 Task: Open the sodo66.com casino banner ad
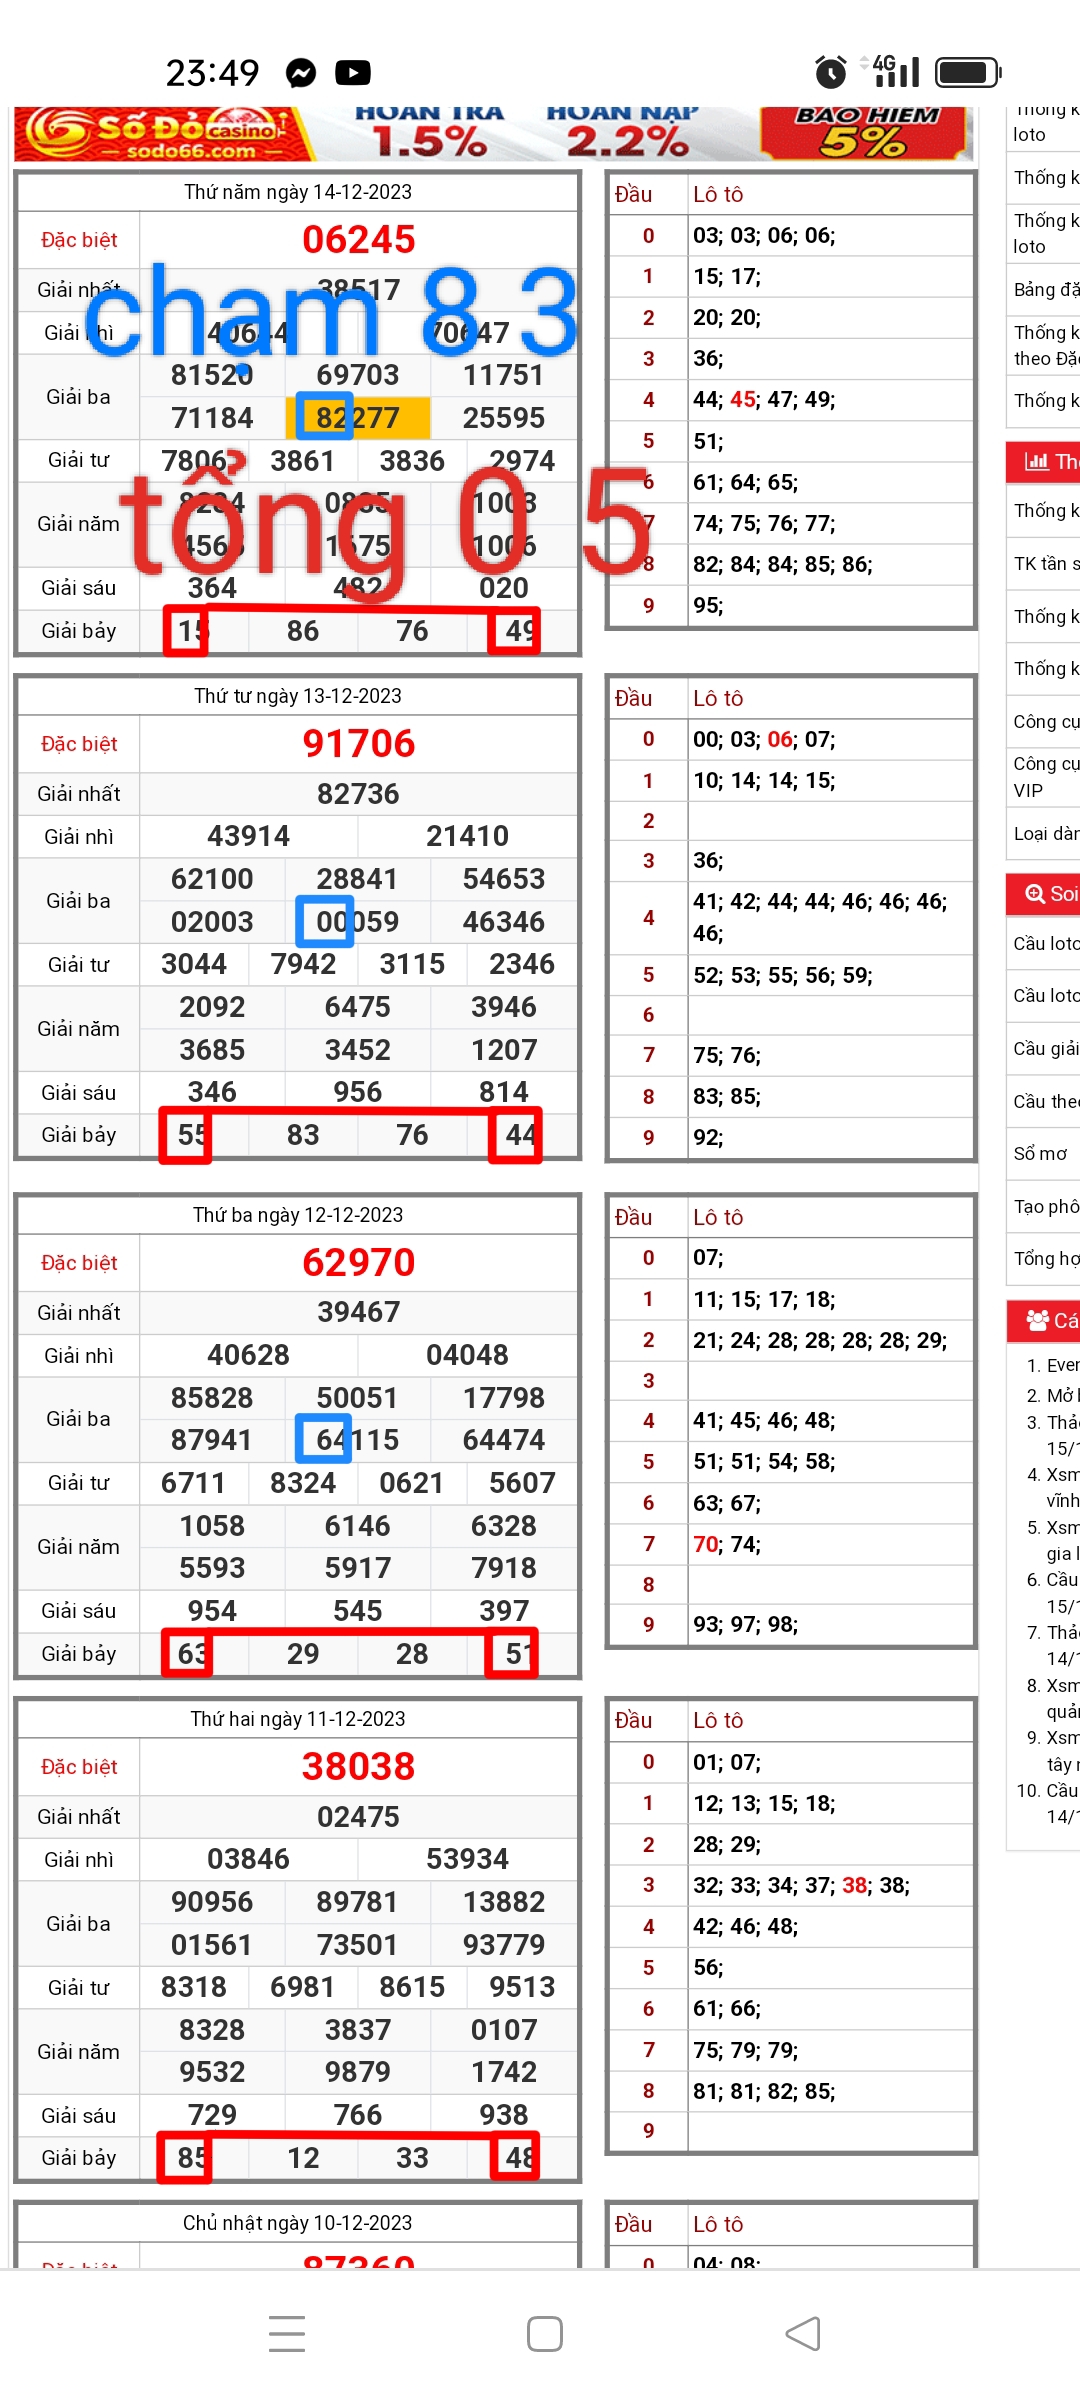click(494, 134)
